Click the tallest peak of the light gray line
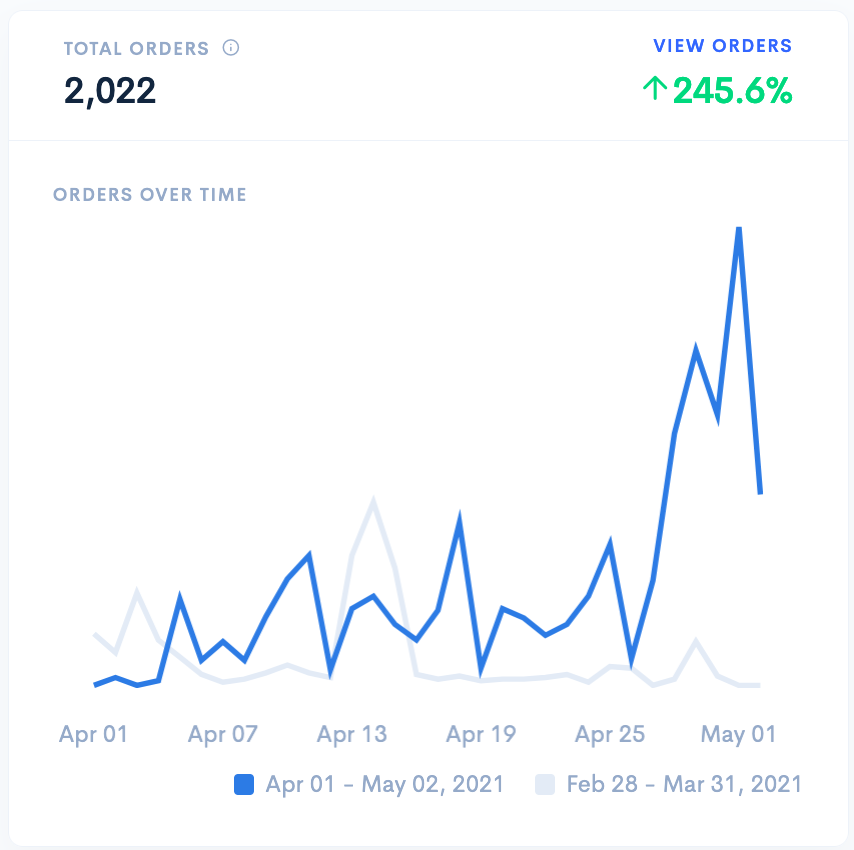This screenshot has height=850, width=854. tap(374, 500)
